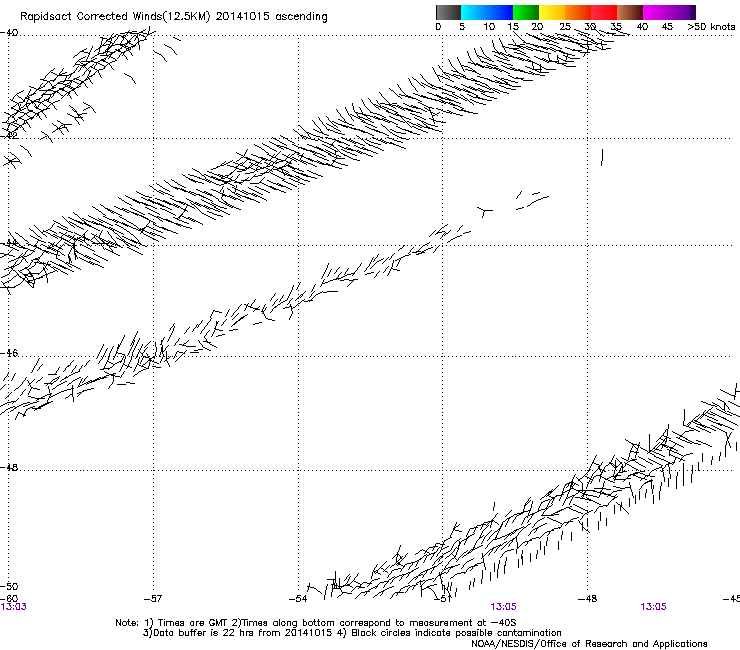
Task: Click the green 15-20 knots color segment
Action: click(526, 12)
